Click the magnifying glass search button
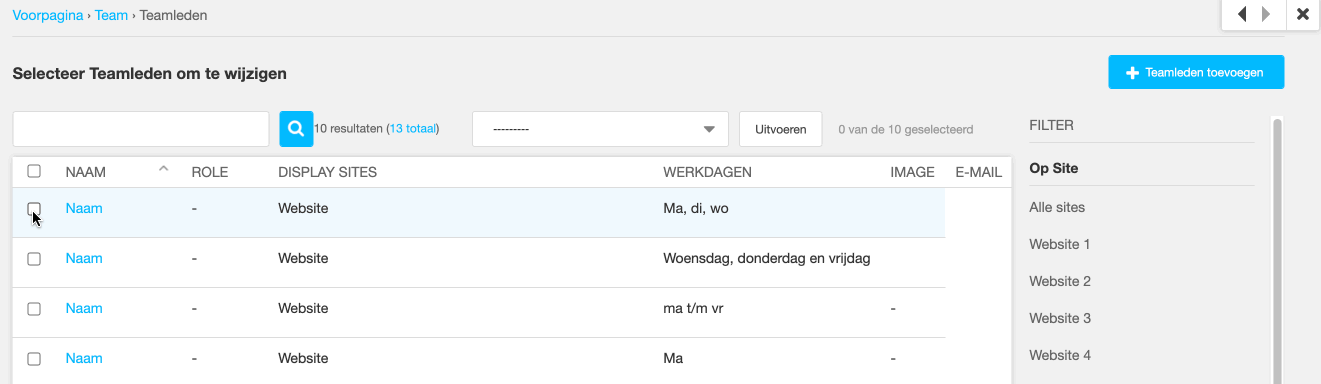Image resolution: width=1321 pixels, height=384 pixels. point(296,129)
